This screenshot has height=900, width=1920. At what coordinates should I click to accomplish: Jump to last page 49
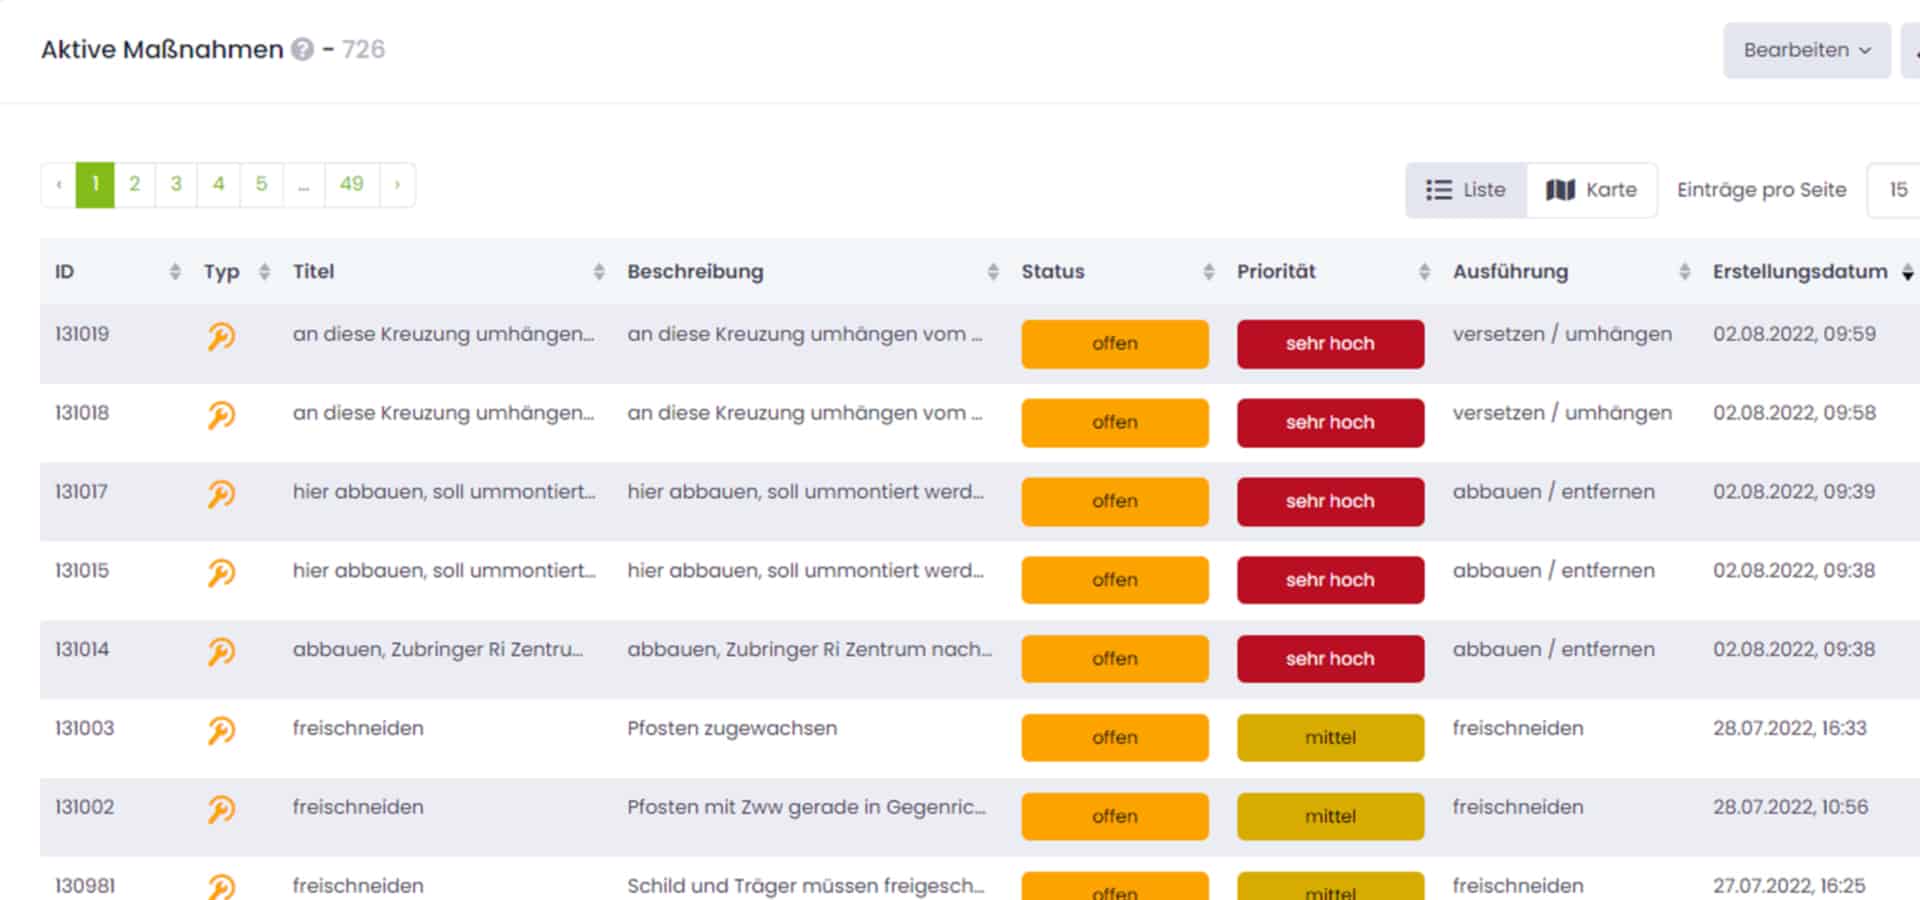[x=351, y=184]
